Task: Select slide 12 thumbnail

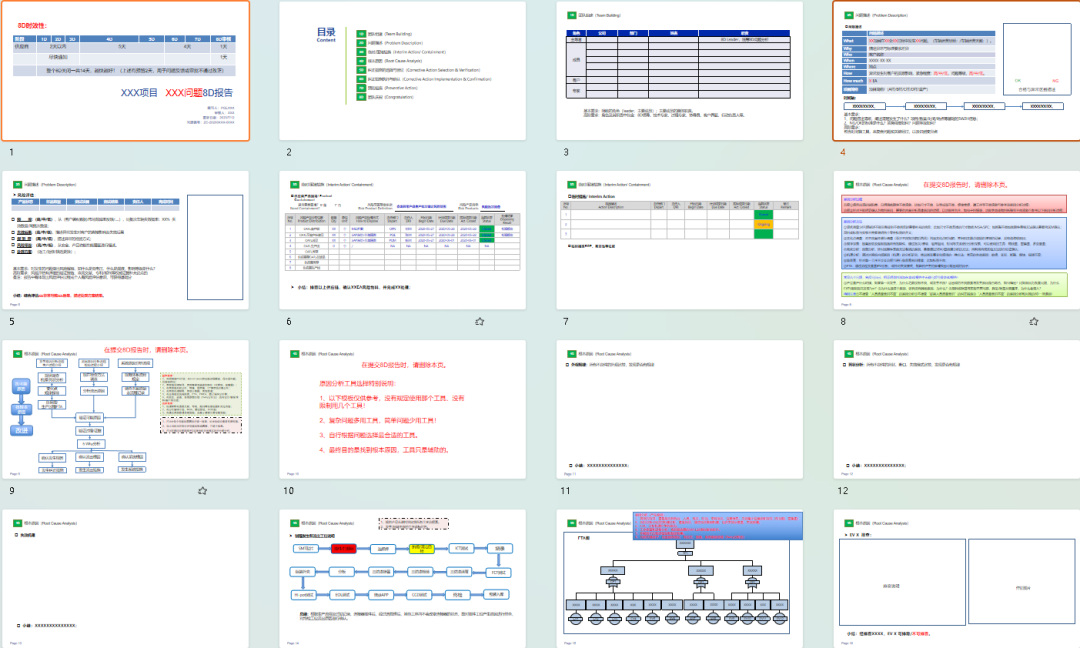Action: pyautogui.click(x=957, y=410)
